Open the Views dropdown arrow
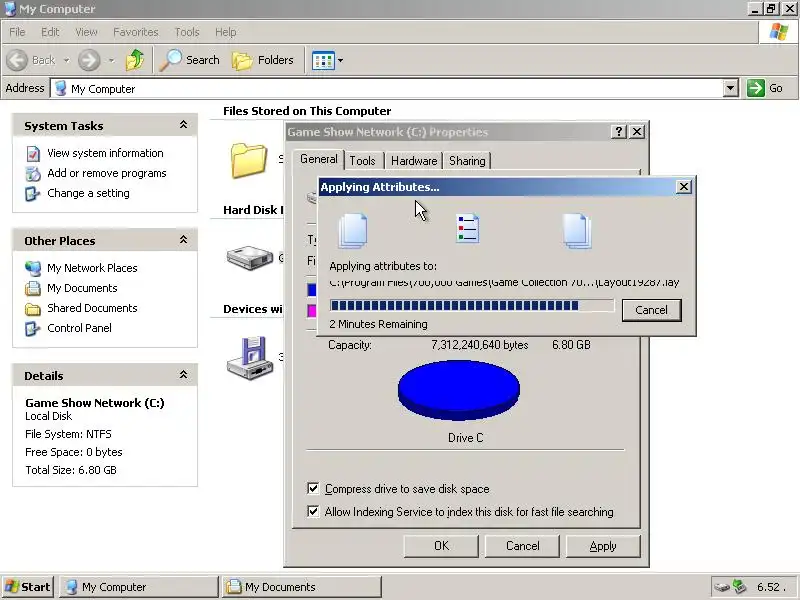This screenshot has width=800, height=600. pyautogui.click(x=340, y=61)
